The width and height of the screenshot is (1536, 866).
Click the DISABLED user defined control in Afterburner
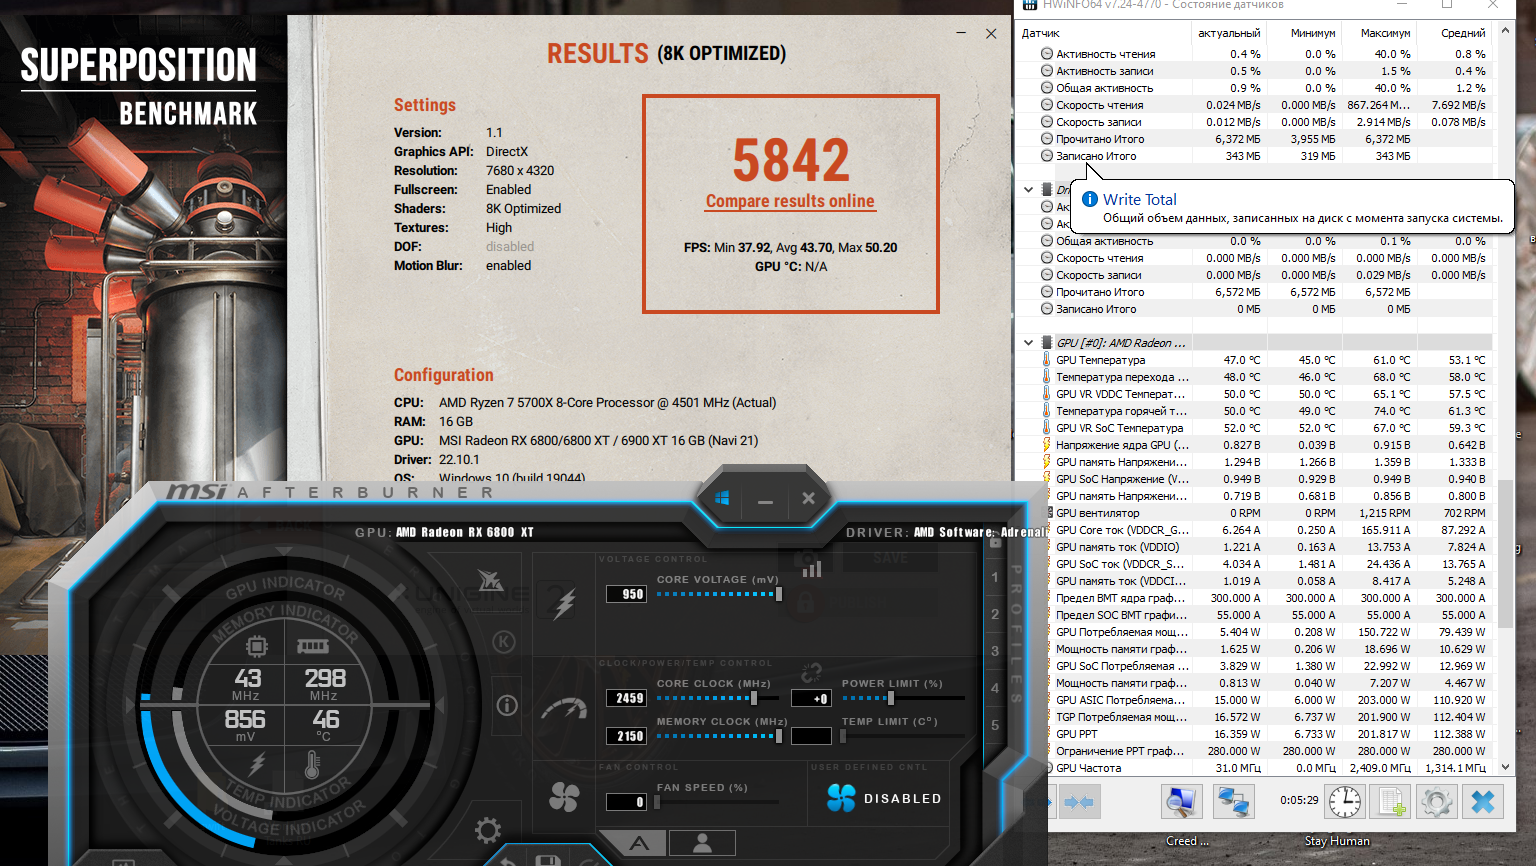[884, 798]
